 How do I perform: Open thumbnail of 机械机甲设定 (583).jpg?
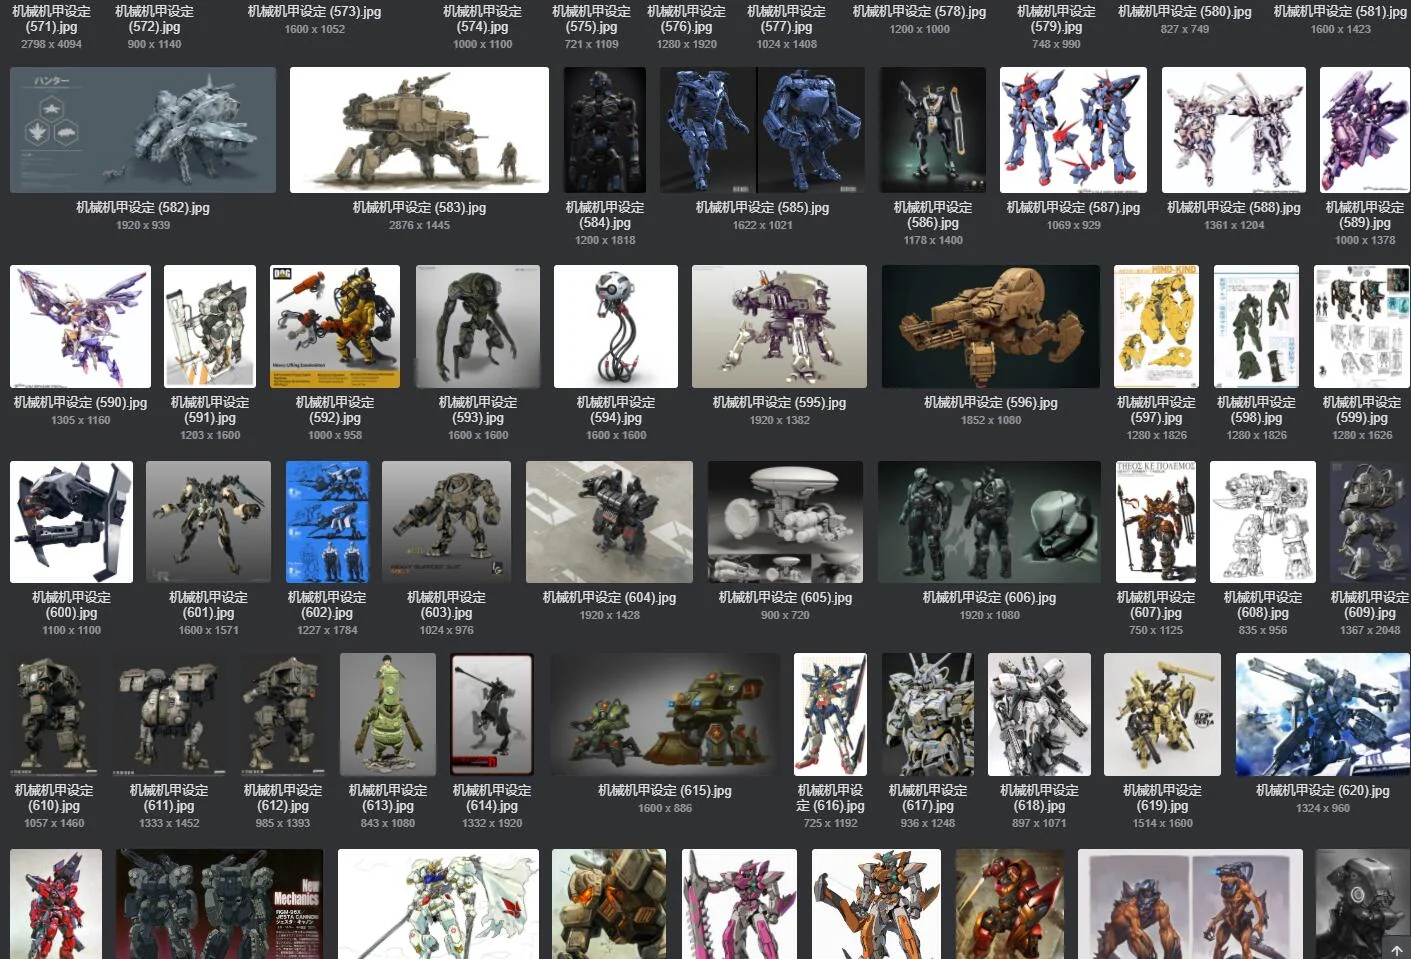click(x=419, y=130)
